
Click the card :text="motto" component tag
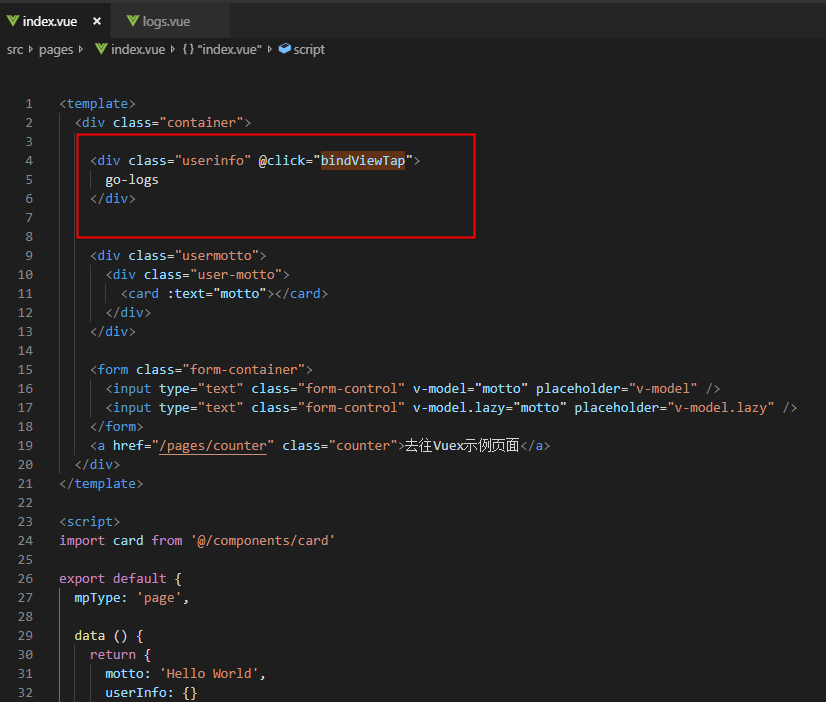224,293
